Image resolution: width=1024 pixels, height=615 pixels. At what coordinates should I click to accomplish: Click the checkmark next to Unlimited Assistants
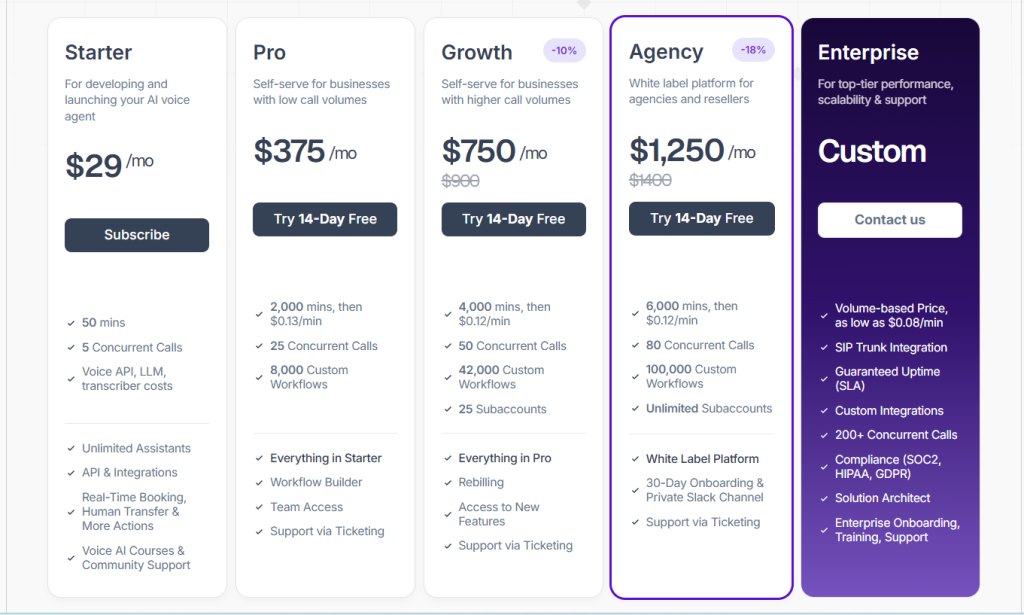(71, 449)
